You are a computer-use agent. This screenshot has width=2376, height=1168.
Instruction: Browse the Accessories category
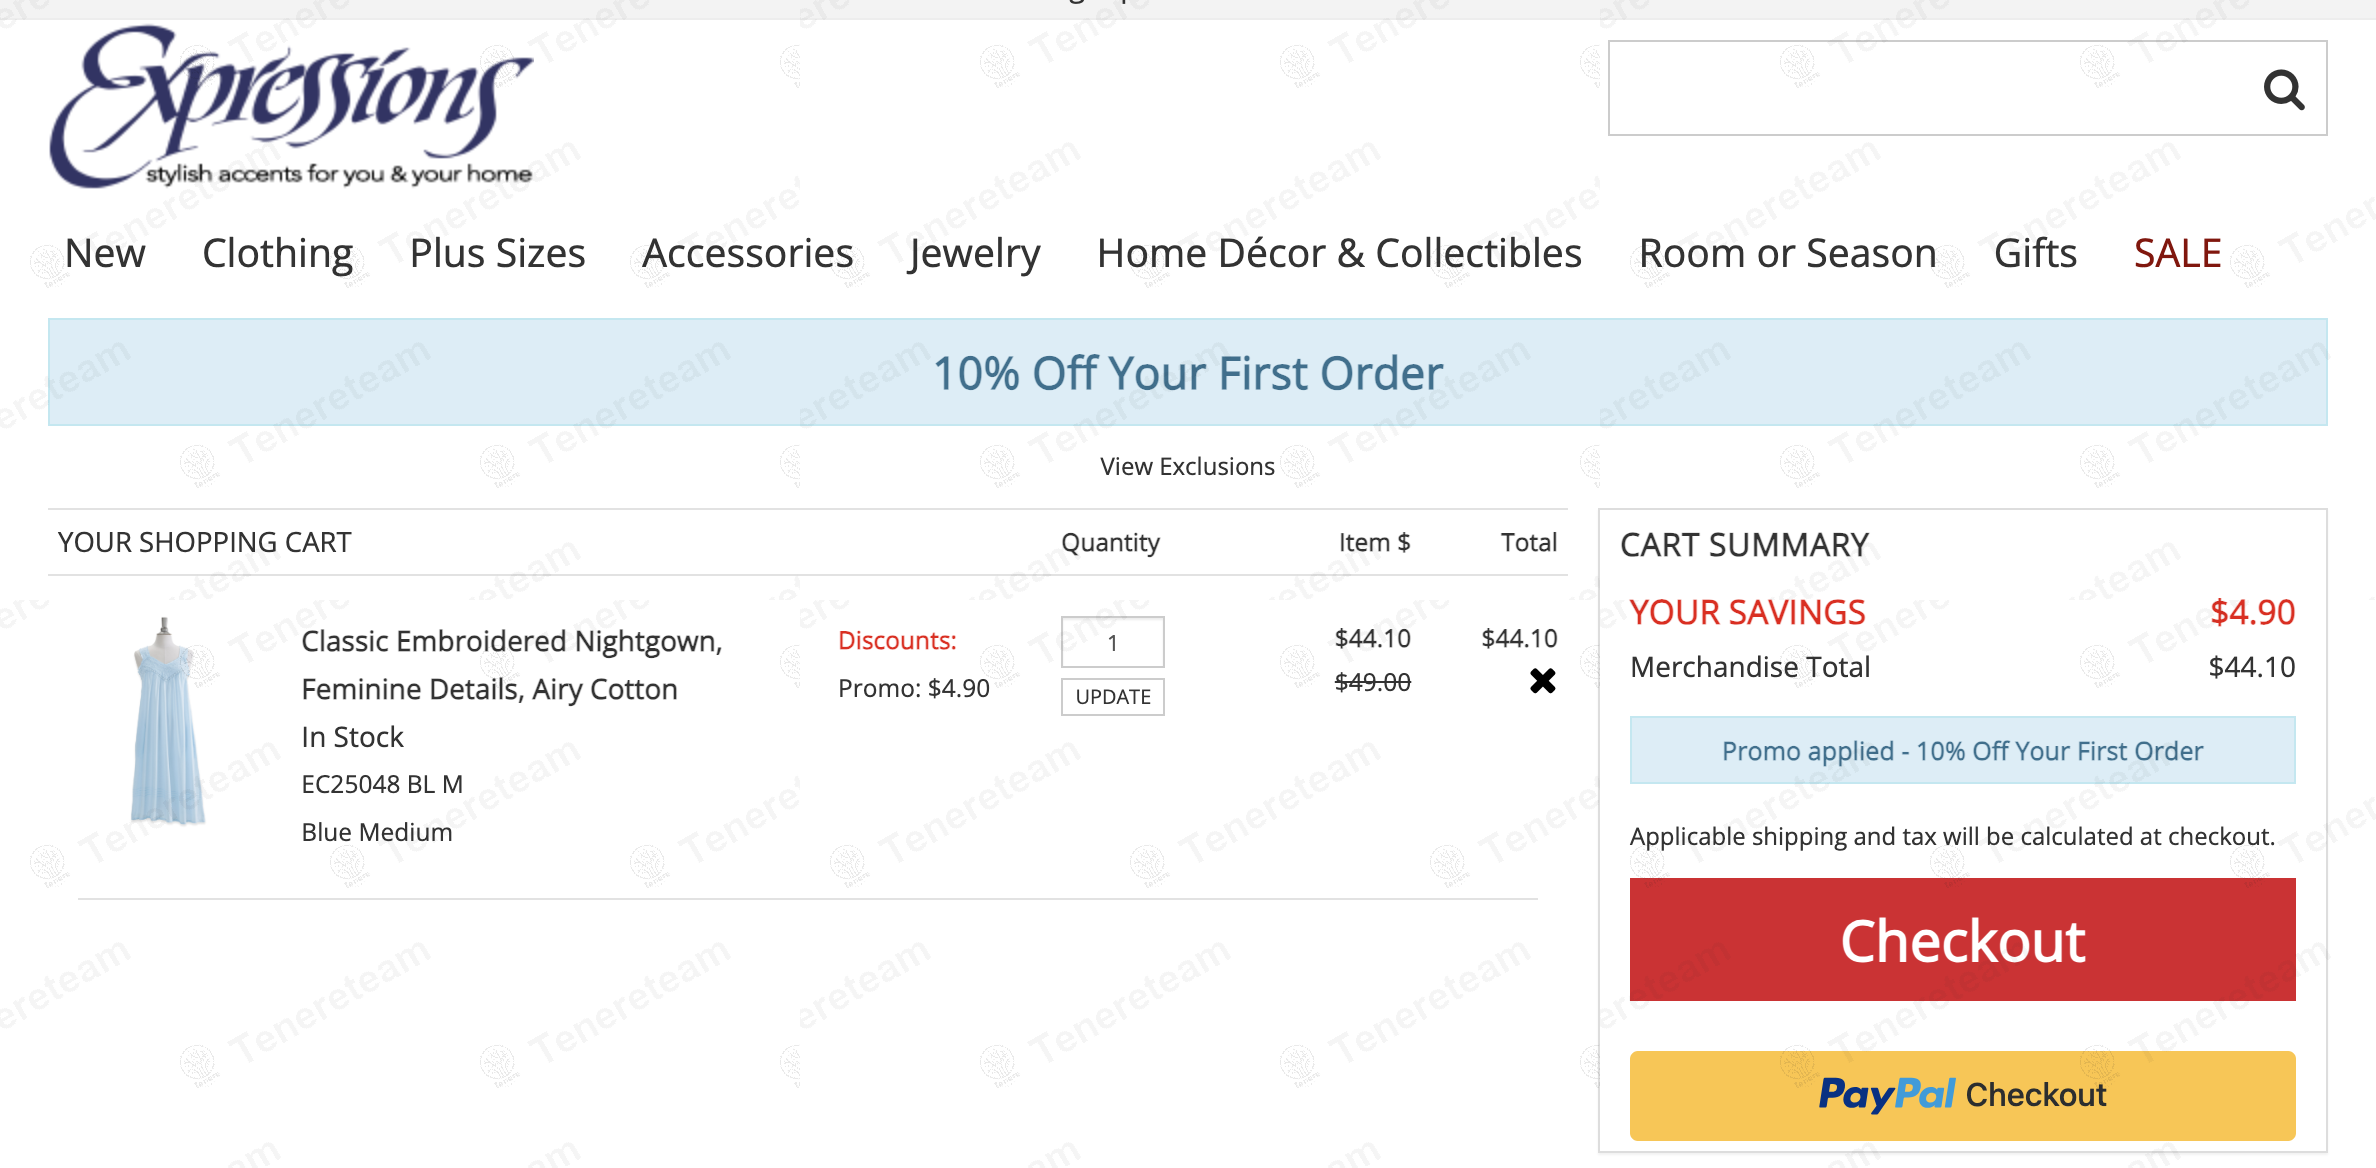tap(747, 254)
